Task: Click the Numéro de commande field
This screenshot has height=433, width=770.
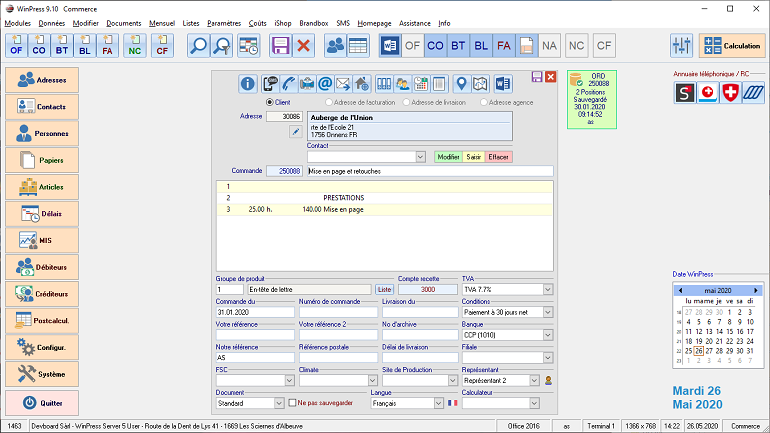Action: [338, 312]
